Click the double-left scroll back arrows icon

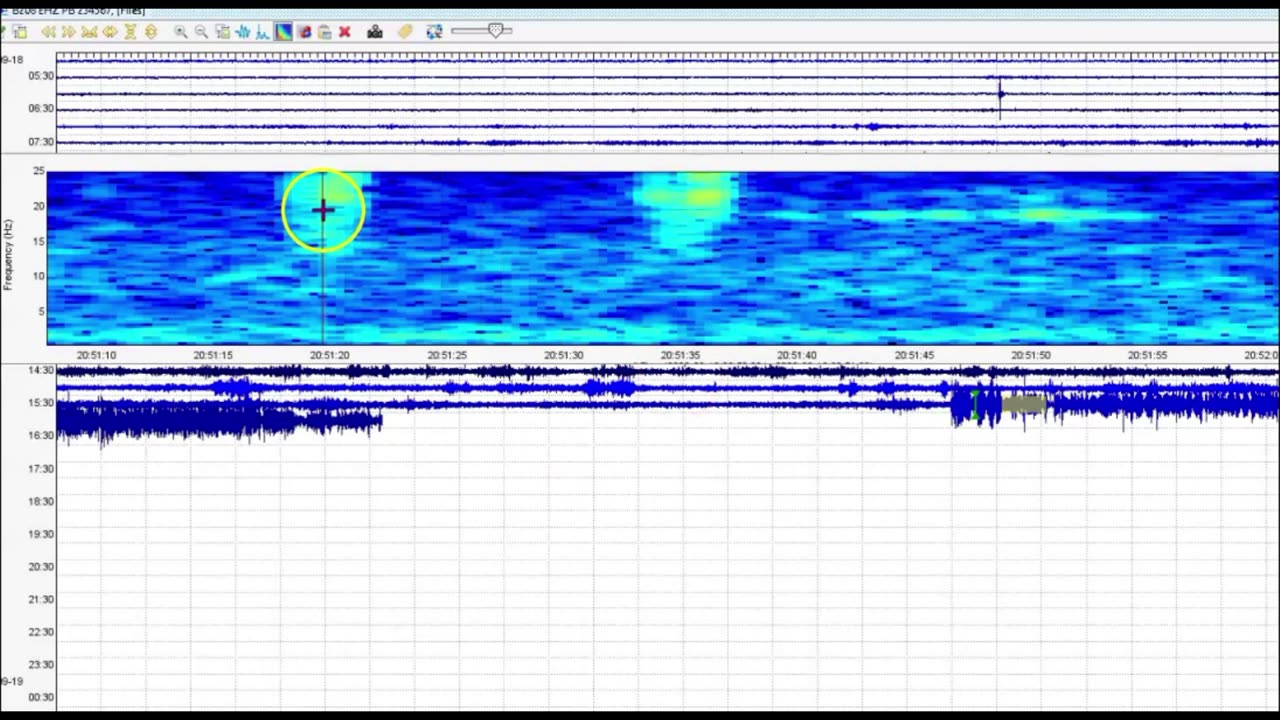48,32
